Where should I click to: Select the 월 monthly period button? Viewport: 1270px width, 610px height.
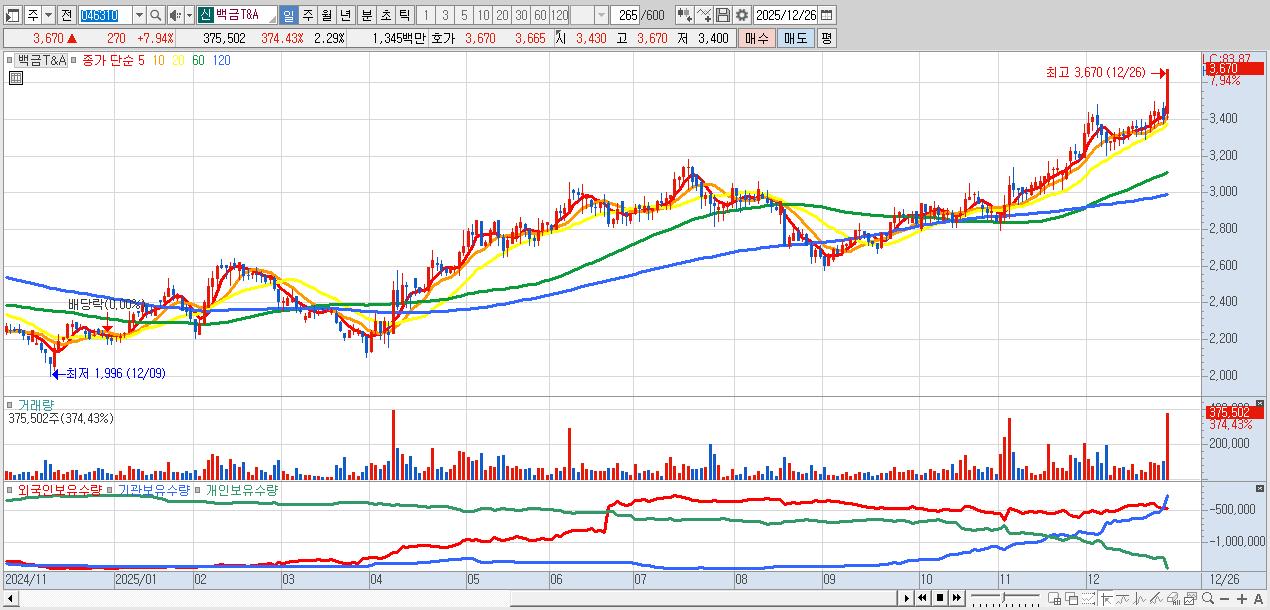326,15
